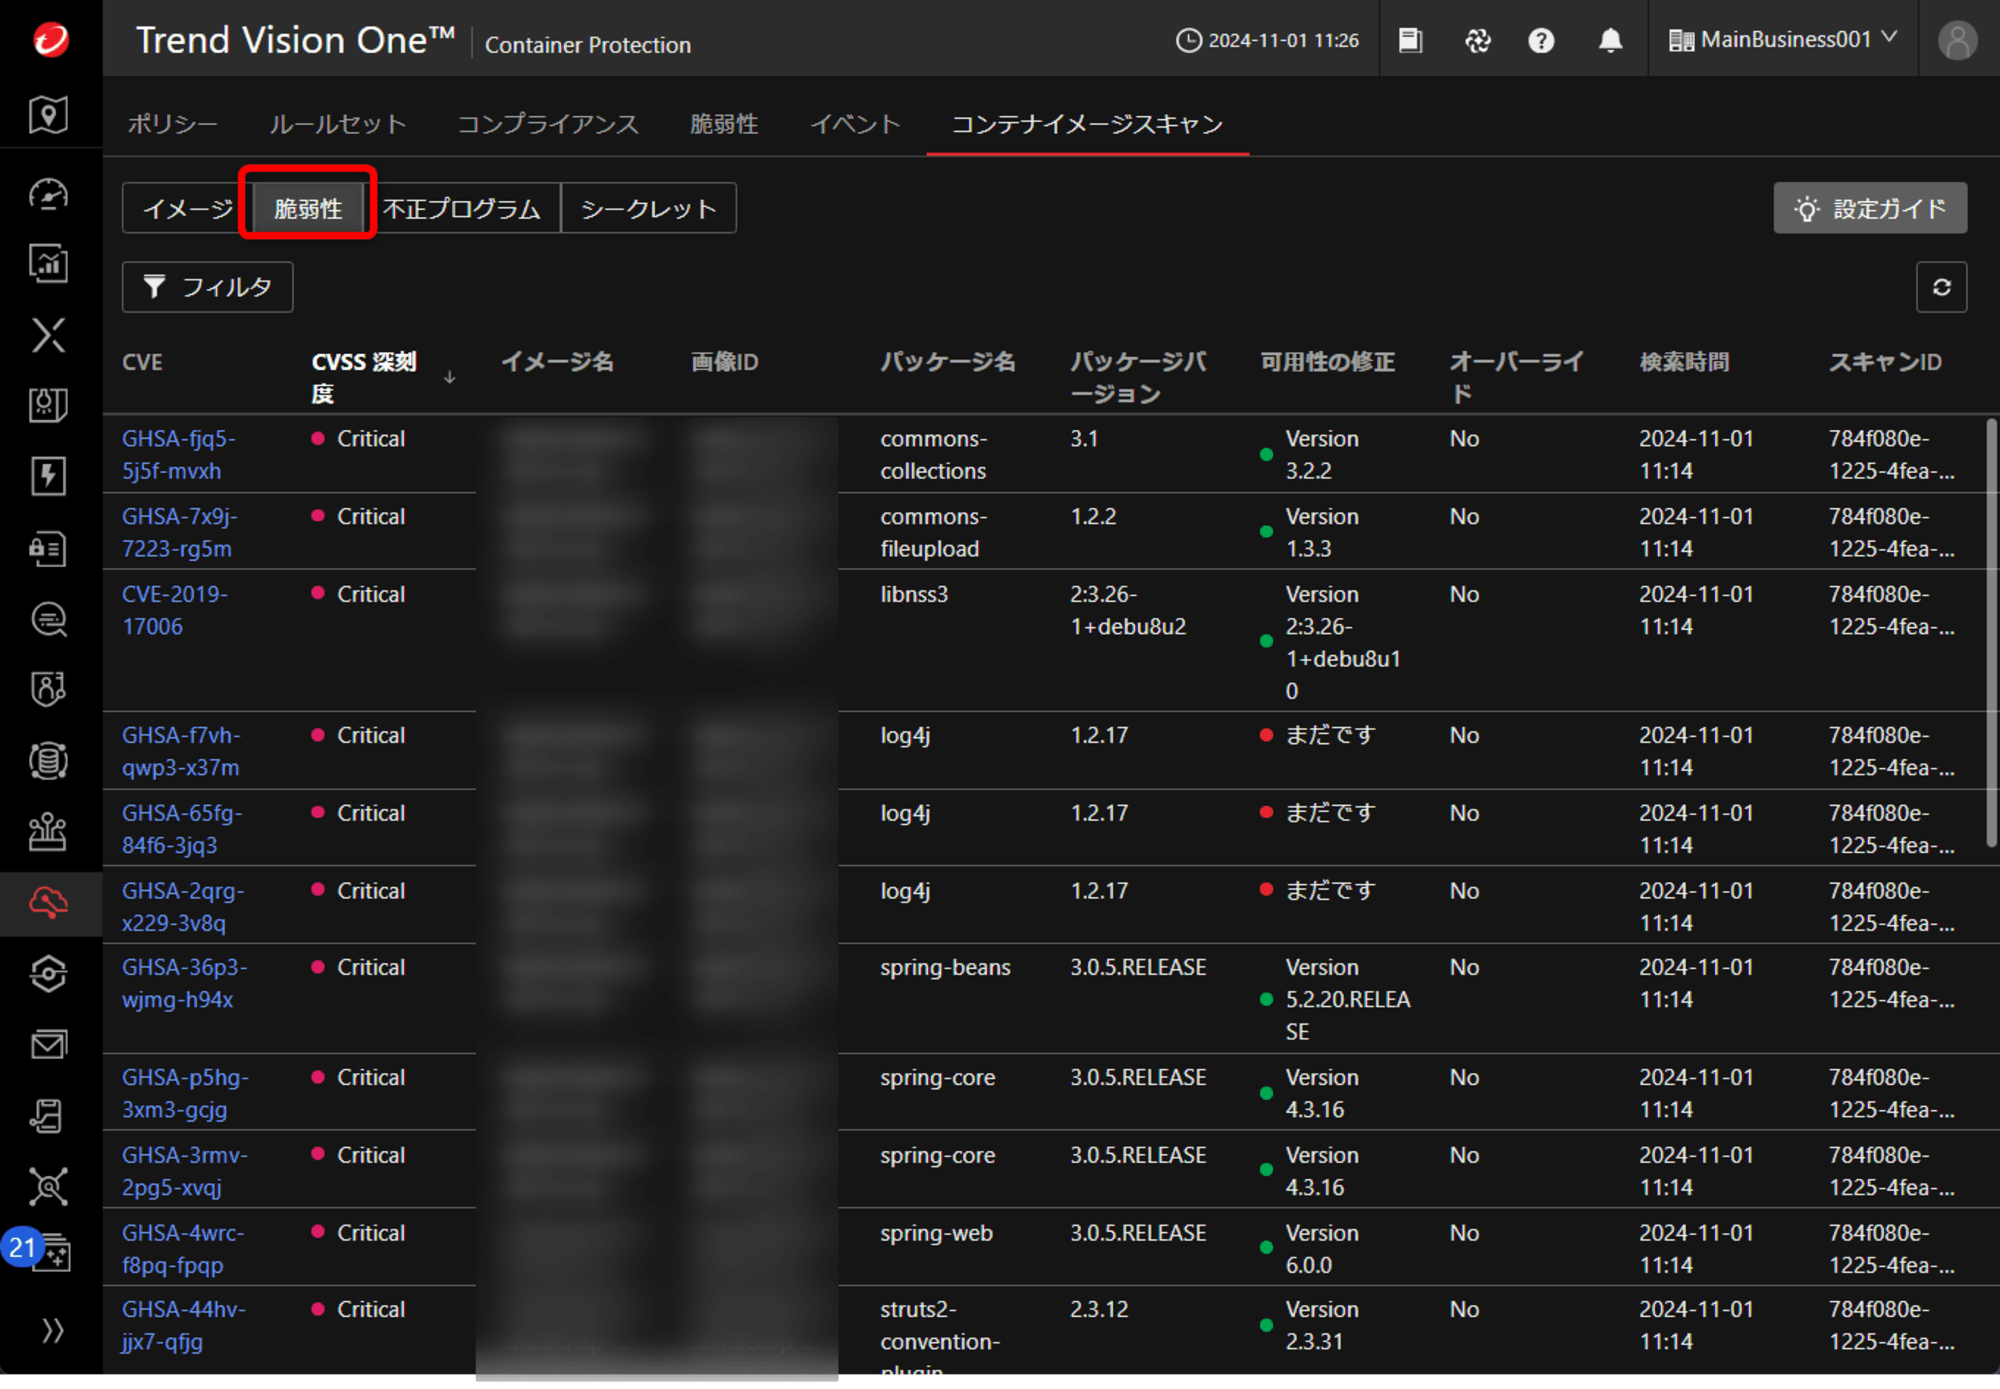Click the user account avatar icon
This screenshot has width=2000, height=1389.
click(x=1957, y=40)
